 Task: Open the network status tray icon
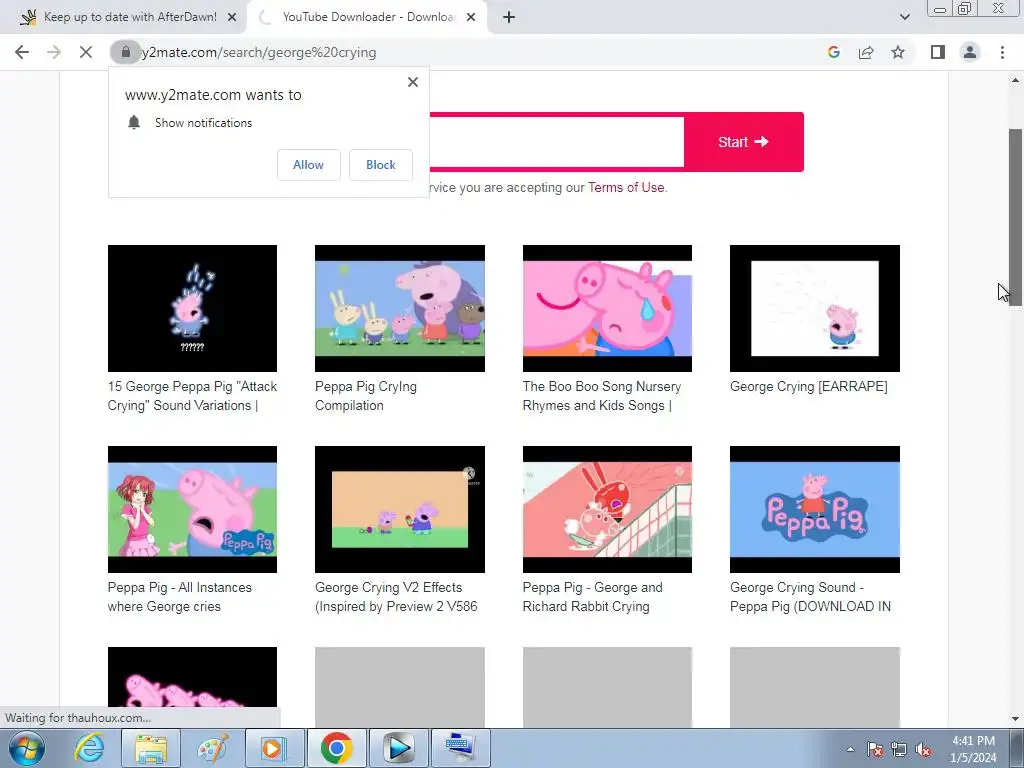[899, 749]
